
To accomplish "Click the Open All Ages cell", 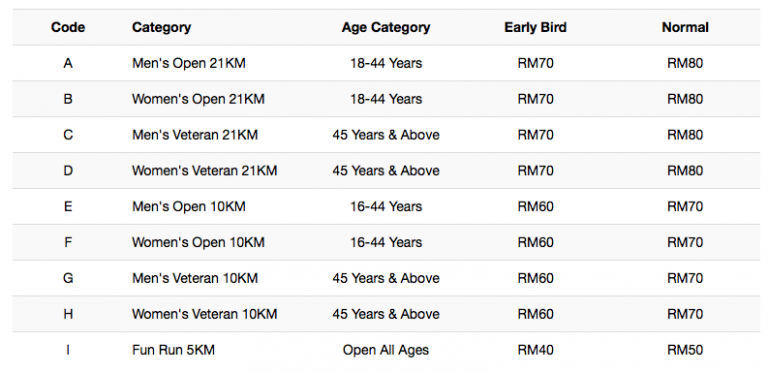I will (x=386, y=350).
